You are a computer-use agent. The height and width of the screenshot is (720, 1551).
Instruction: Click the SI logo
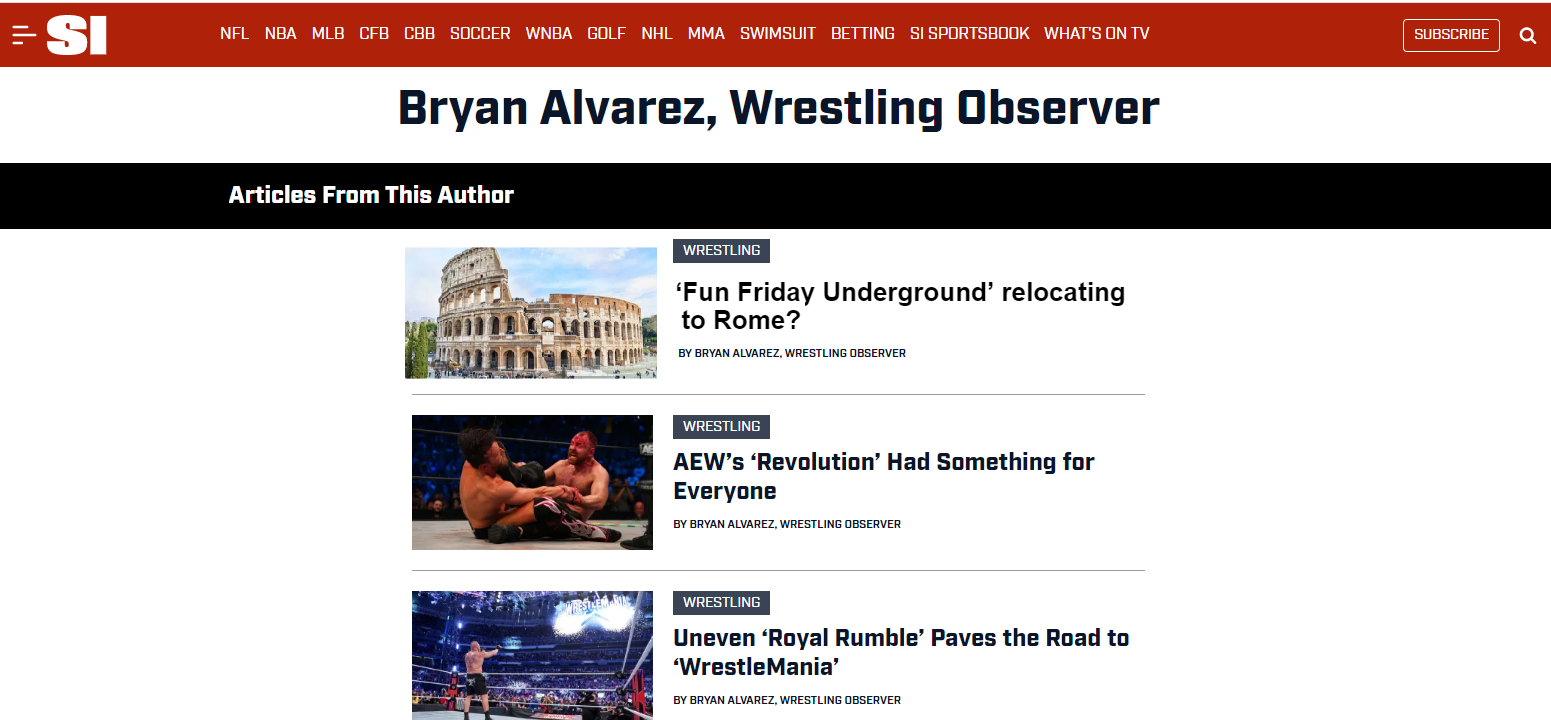click(x=77, y=35)
